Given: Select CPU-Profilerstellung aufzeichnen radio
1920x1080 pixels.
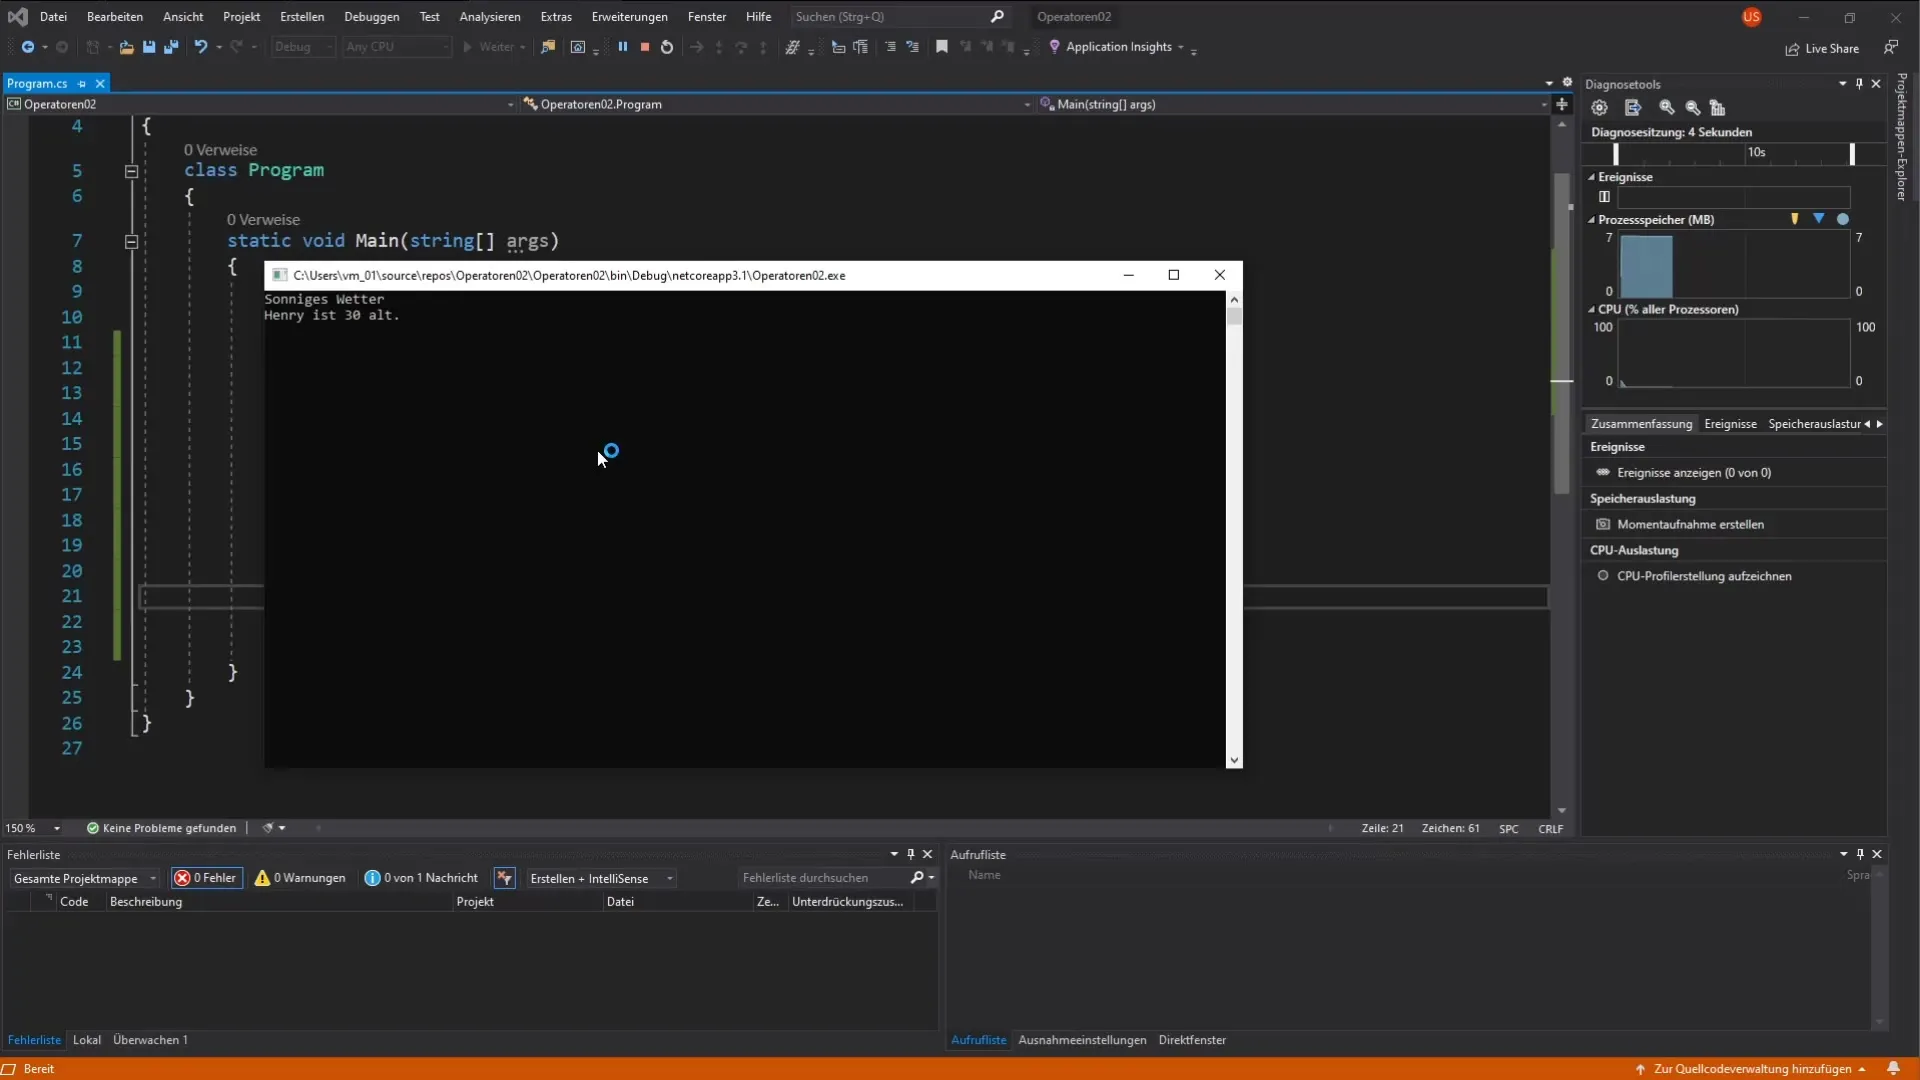Looking at the screenshot, I should [1603, 576].
